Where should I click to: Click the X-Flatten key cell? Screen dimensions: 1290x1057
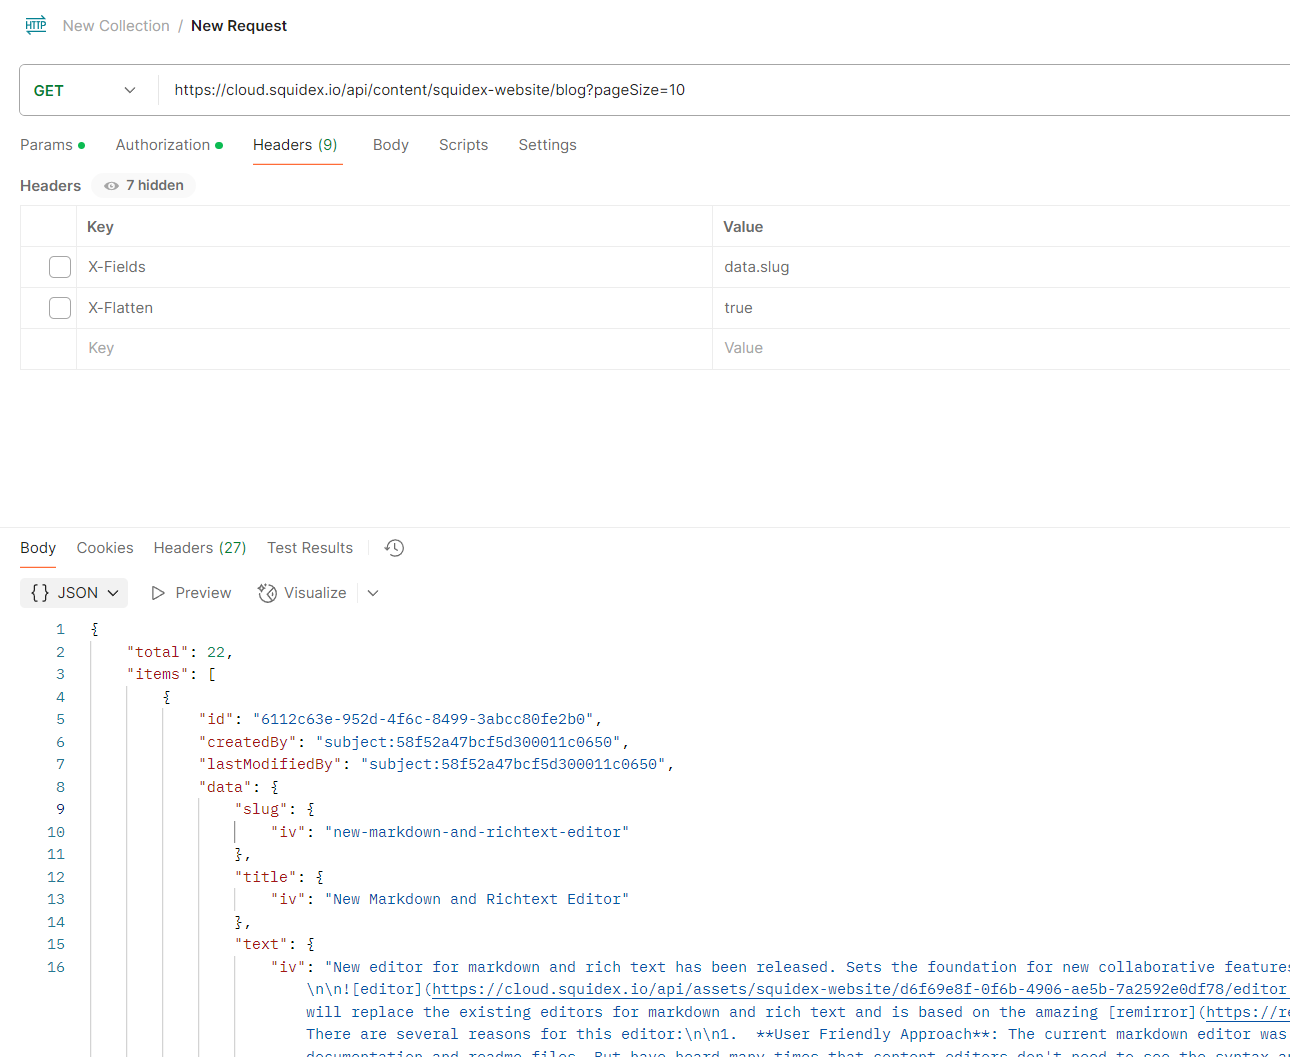394,308
